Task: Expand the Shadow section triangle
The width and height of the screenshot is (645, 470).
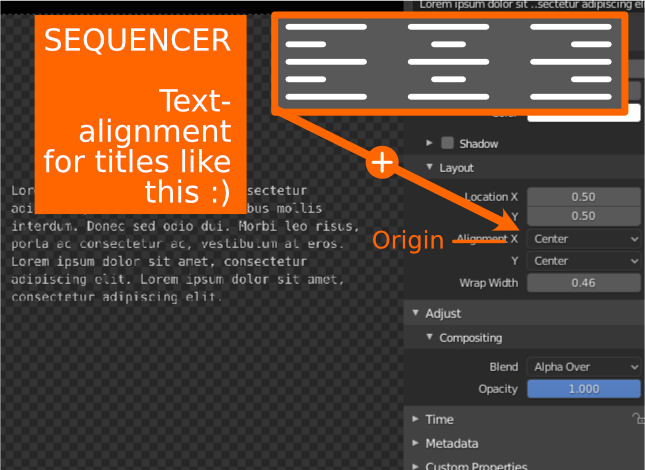Action: [429, 143]
